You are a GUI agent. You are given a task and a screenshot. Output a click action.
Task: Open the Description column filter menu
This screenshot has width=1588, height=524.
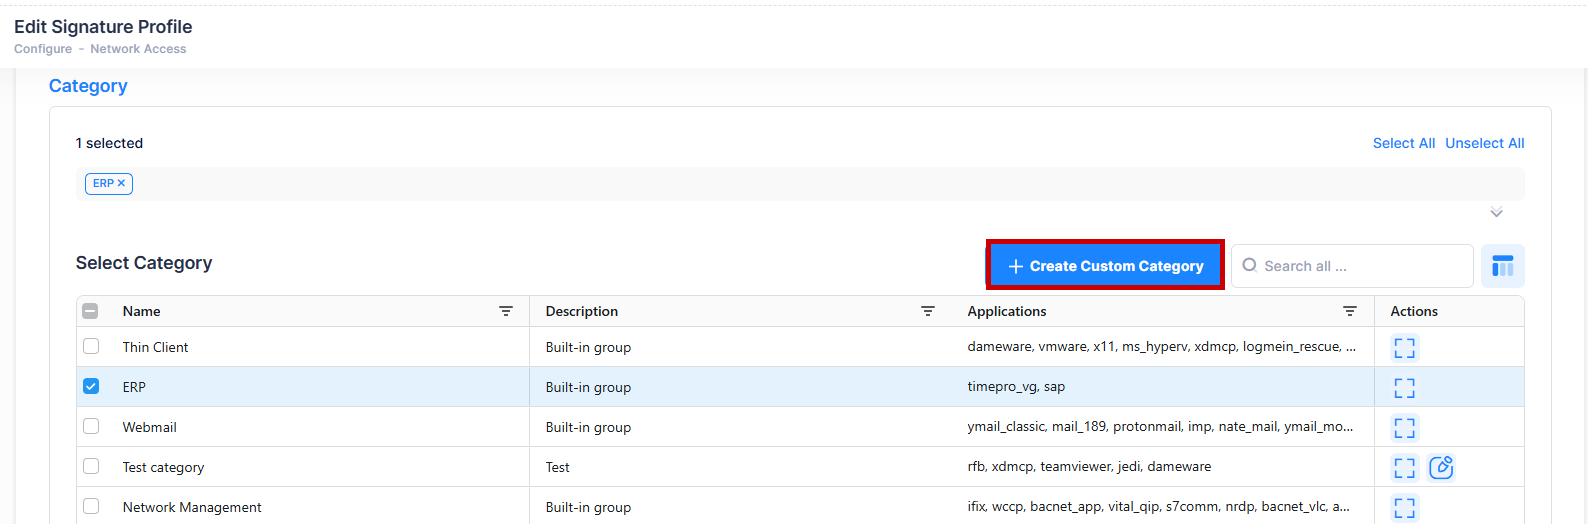click(928, 312)
